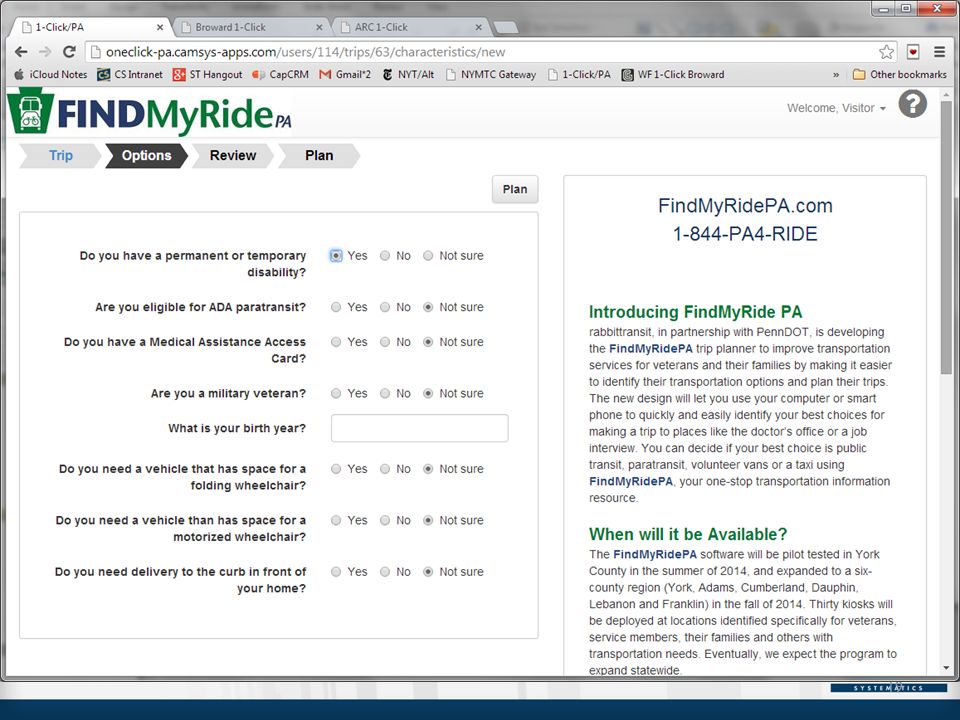Open the Chrome hamburger menu
The image size is (960, 720).
[x=939, y=52]
